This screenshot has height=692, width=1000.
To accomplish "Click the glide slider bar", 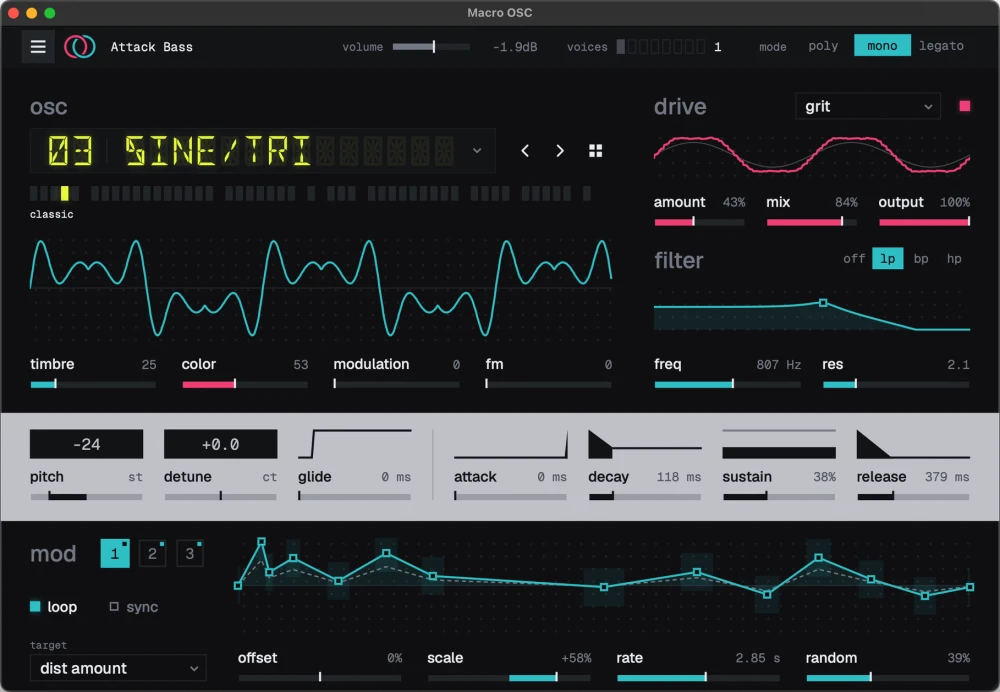I will point(355,496).
